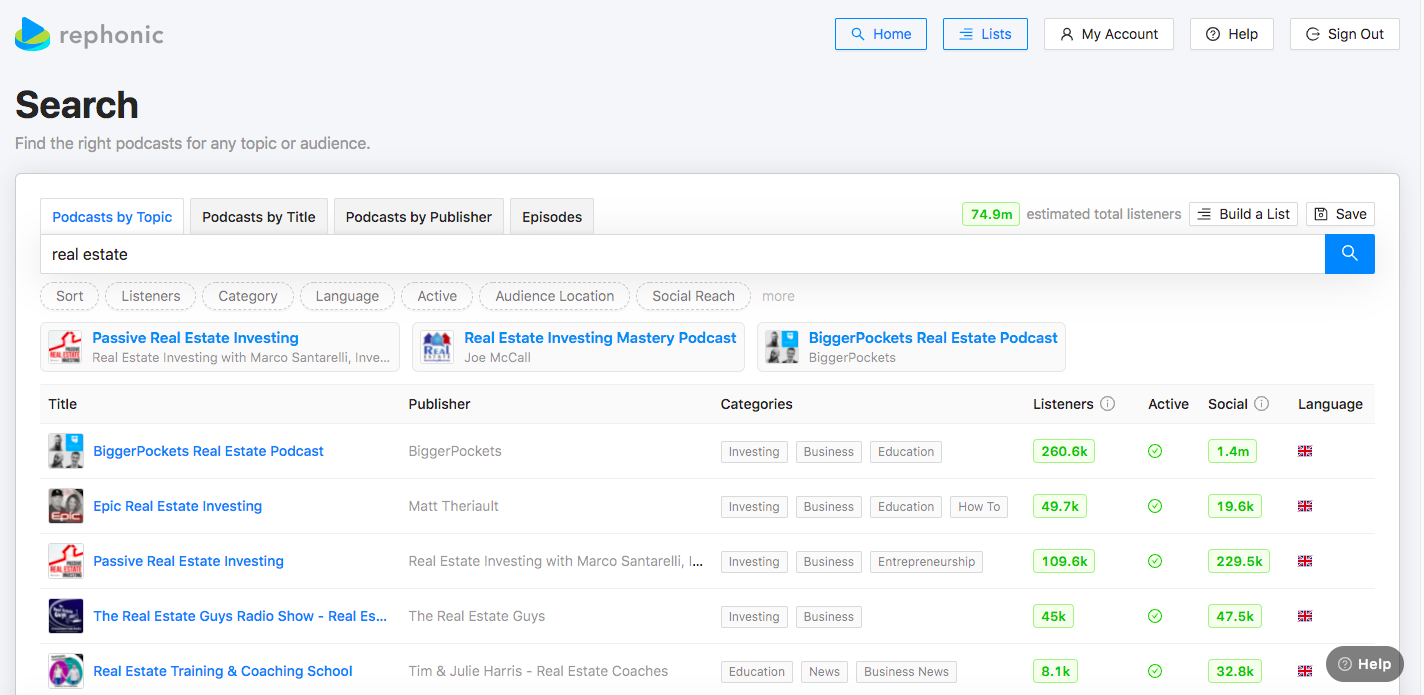Click the Build a List button
1424x695 pixels.
(x=1243, y=214)
